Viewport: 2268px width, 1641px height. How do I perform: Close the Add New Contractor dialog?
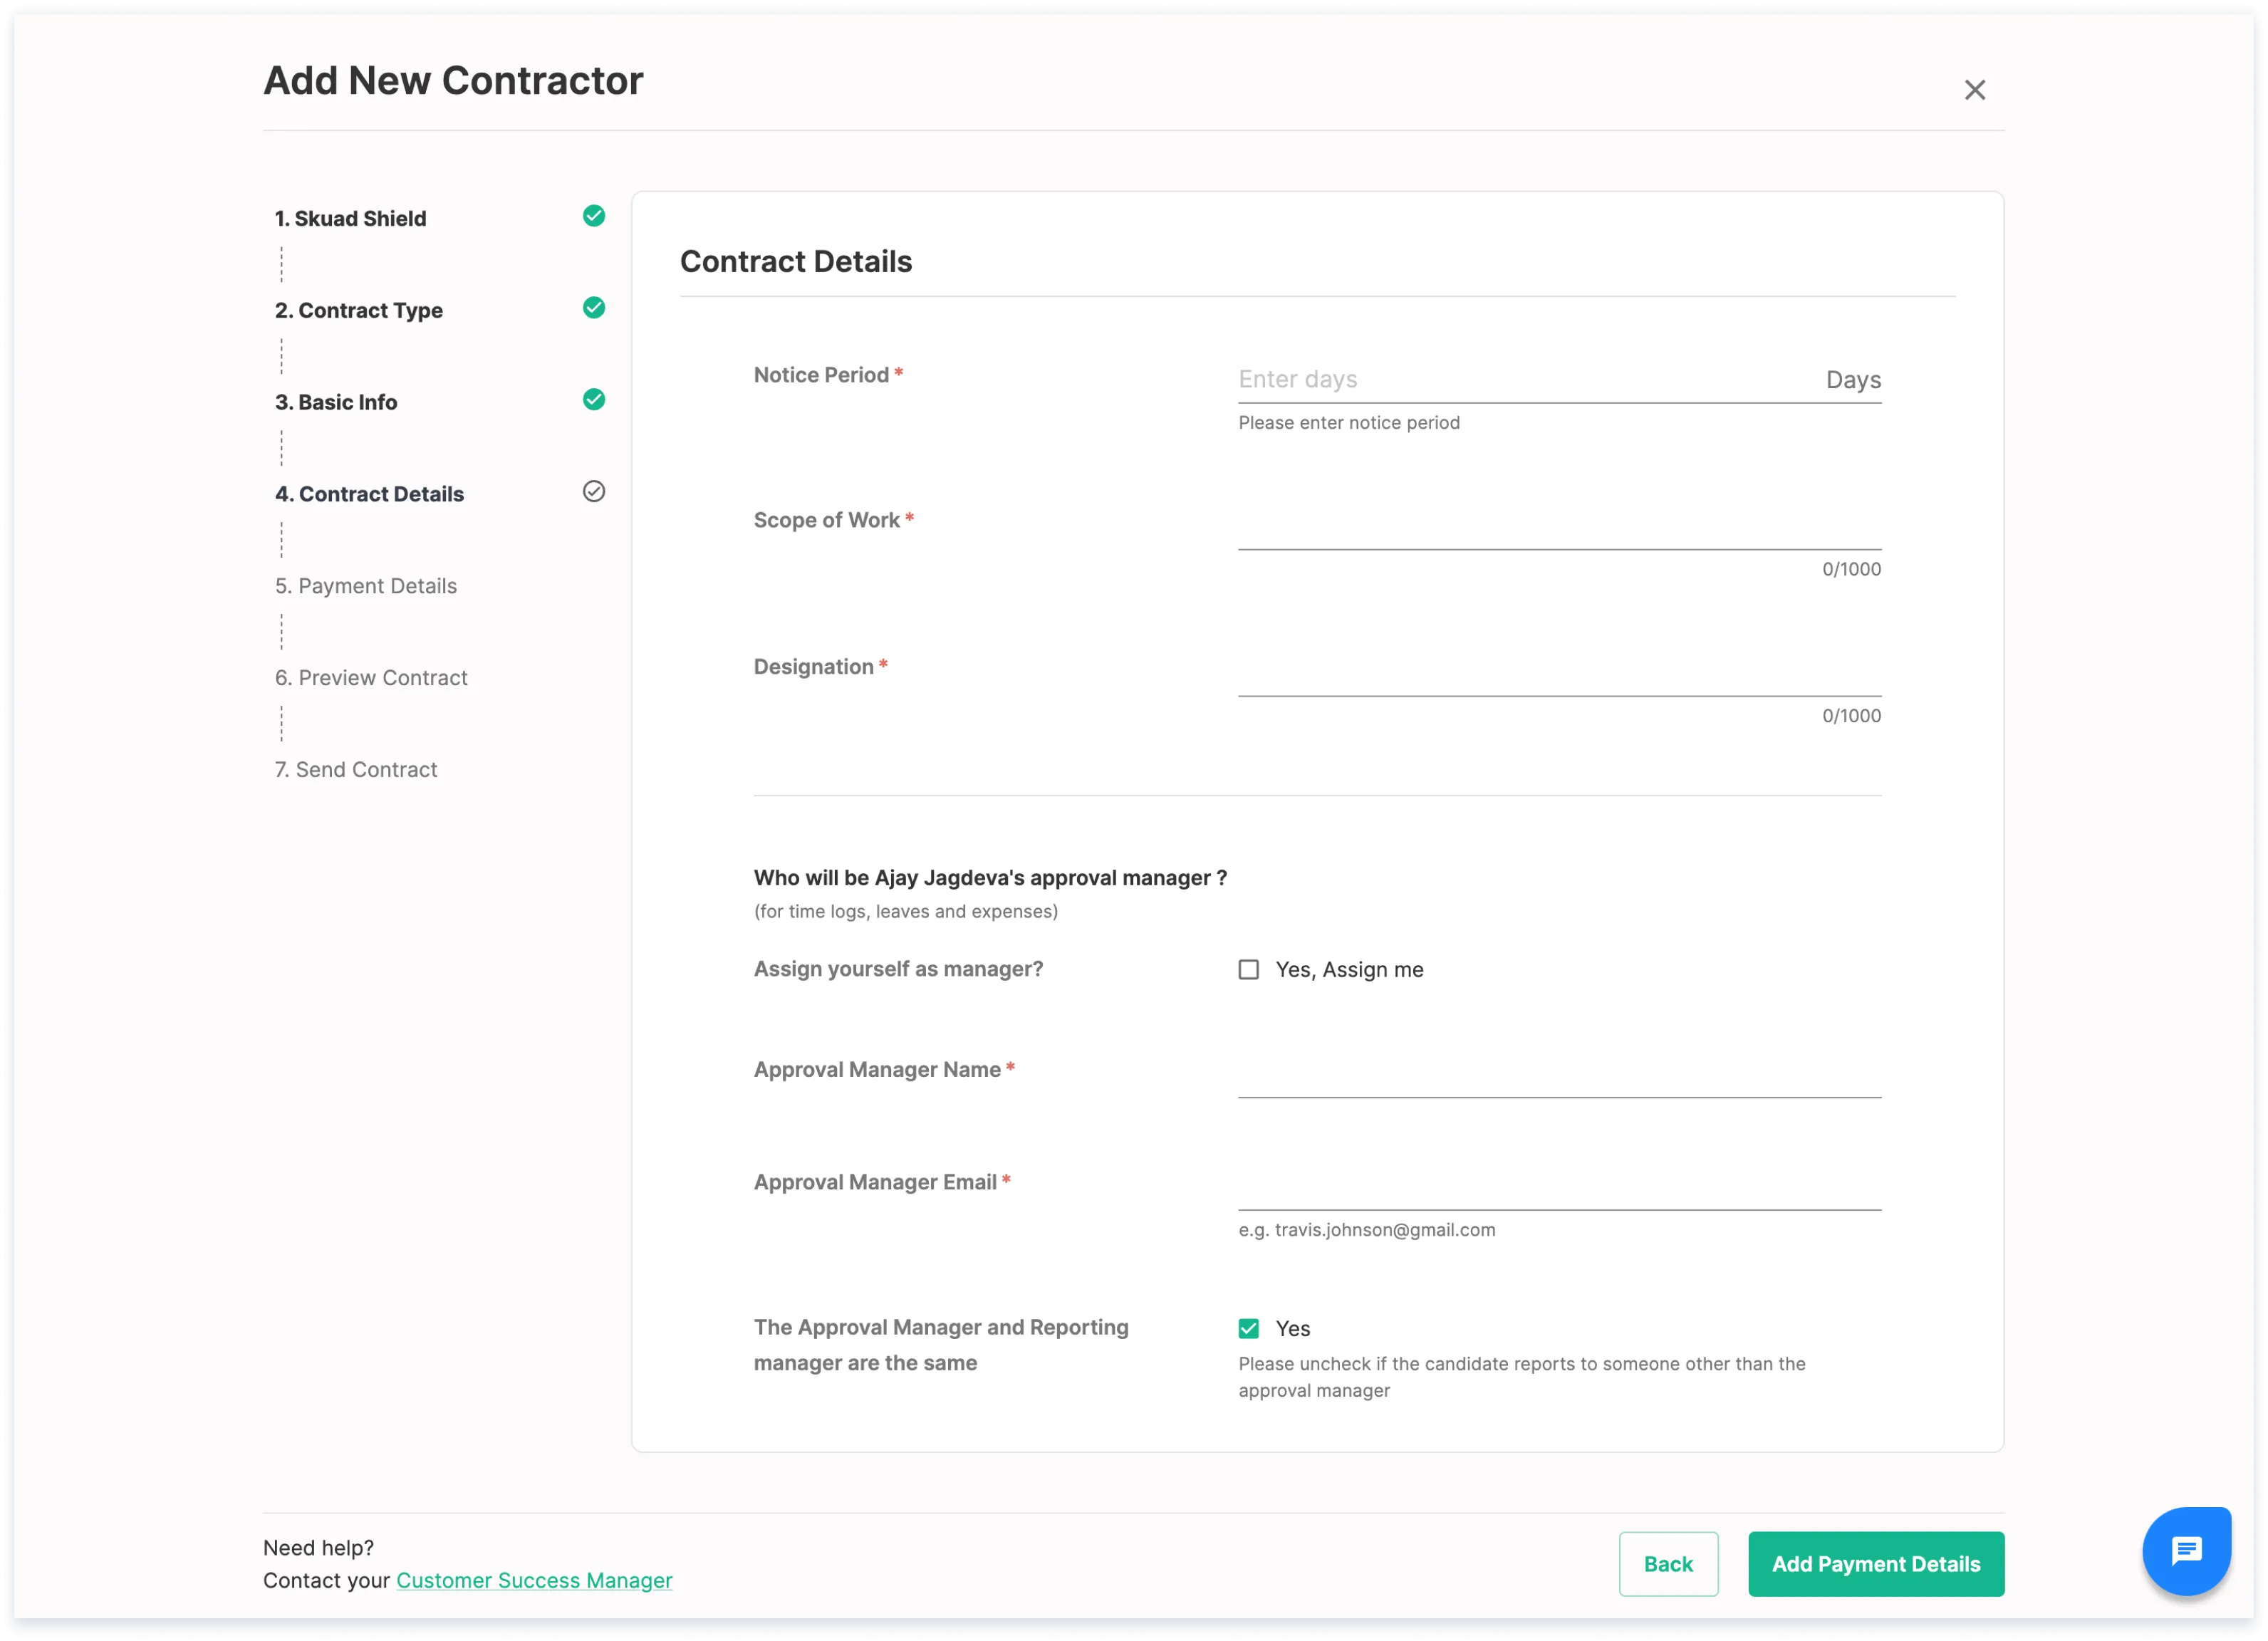tap(1974, 90)
